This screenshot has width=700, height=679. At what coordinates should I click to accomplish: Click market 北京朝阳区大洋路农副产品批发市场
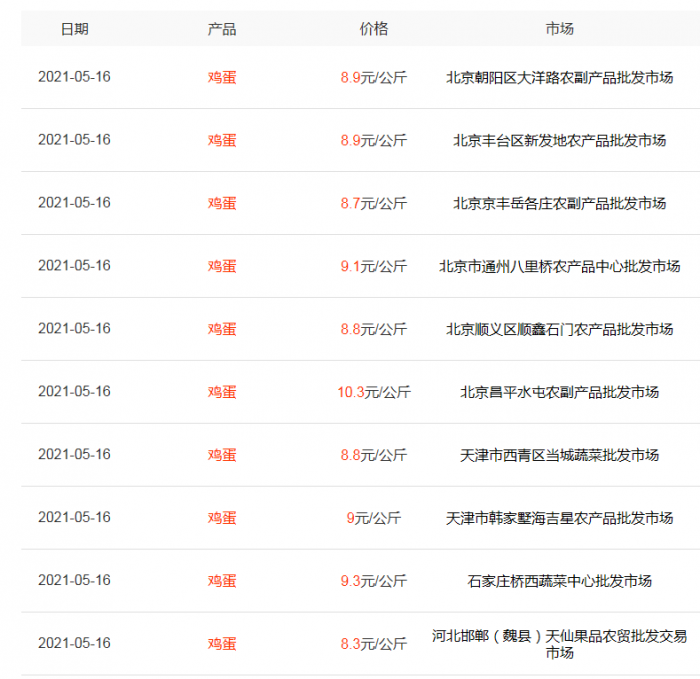(559, 77)
